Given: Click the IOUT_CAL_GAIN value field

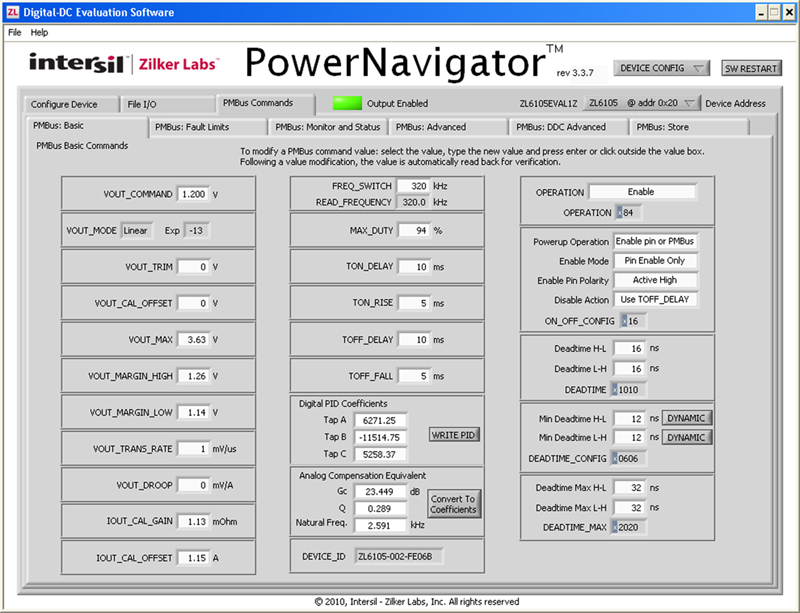Looking at the screenshot, I should point(193,521).
